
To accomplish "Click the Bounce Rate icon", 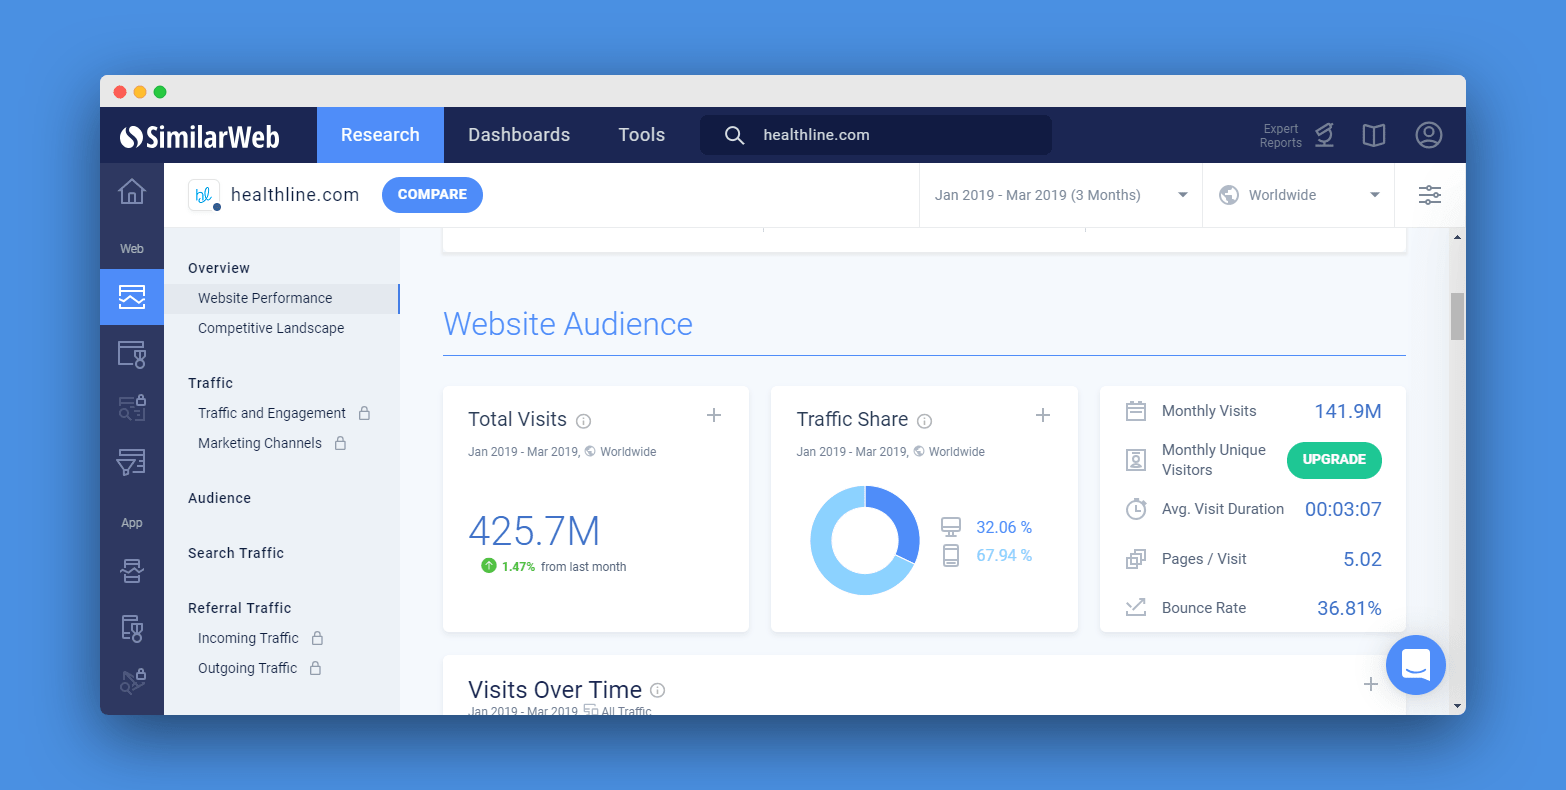I will point(1136,607).
